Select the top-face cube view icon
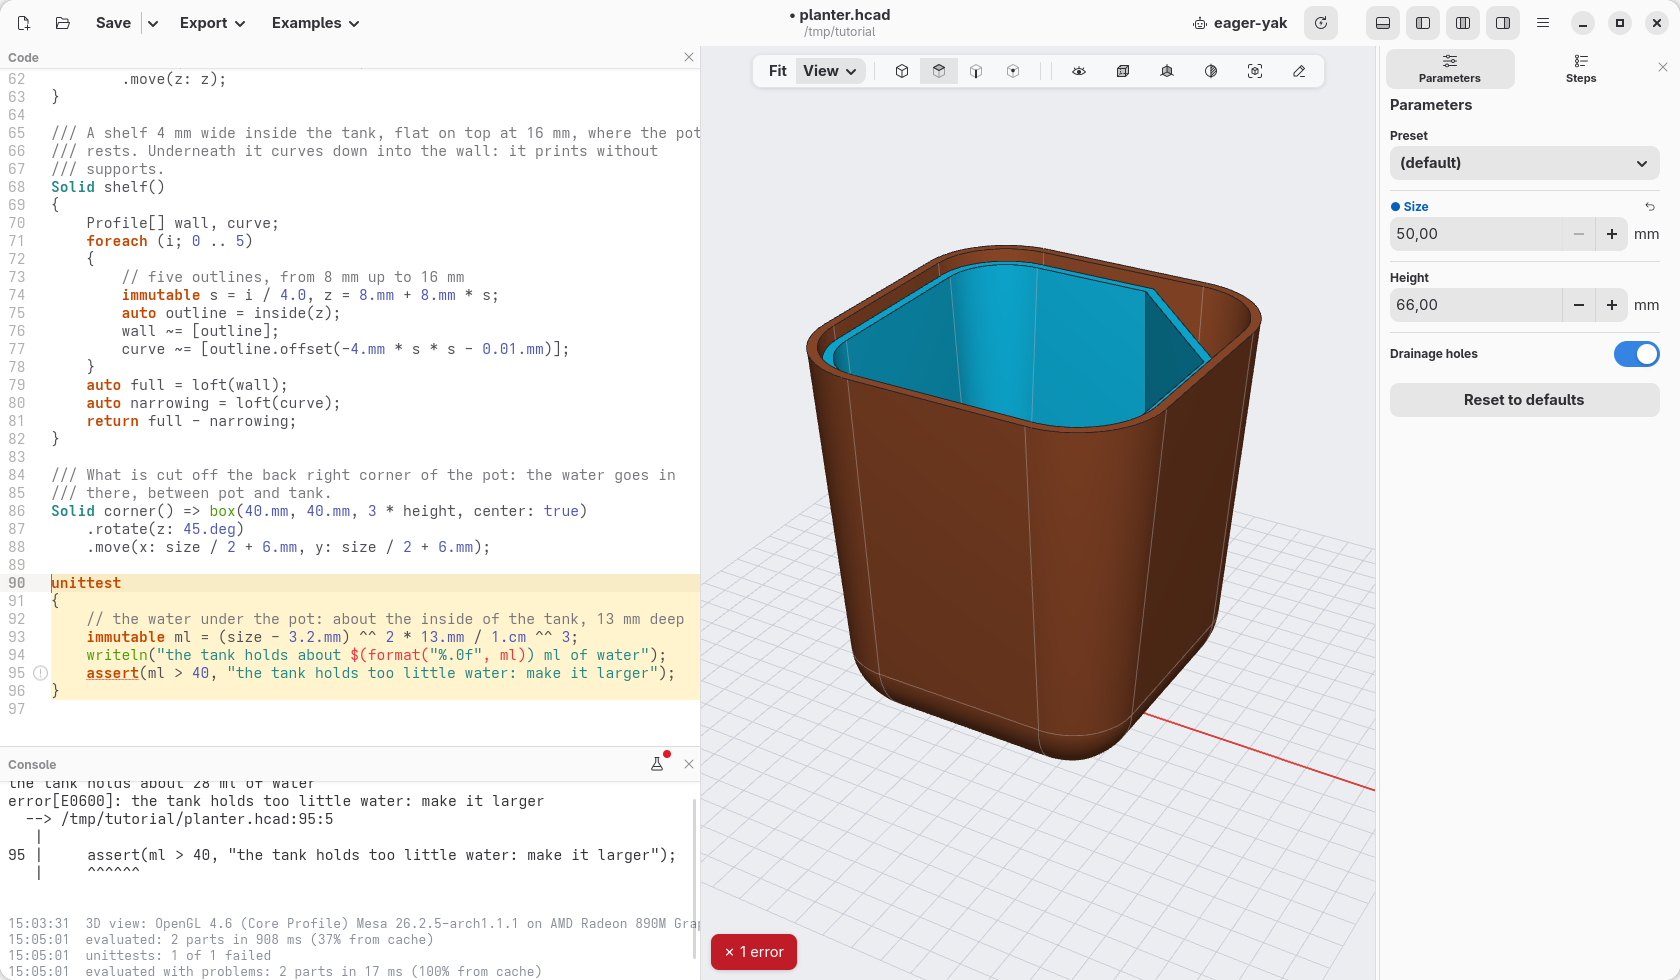The height and width of the screenshot is (980, 1680). 939,71
